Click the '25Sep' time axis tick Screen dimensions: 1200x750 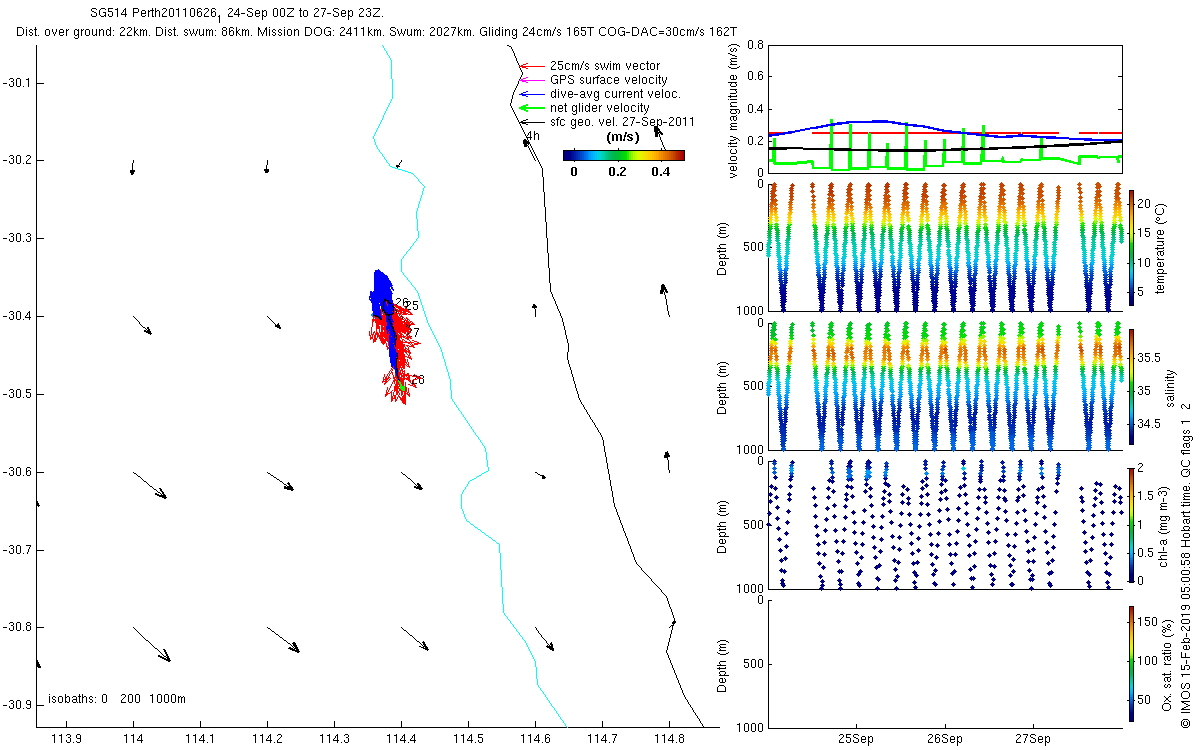click(x=857, y=739)
